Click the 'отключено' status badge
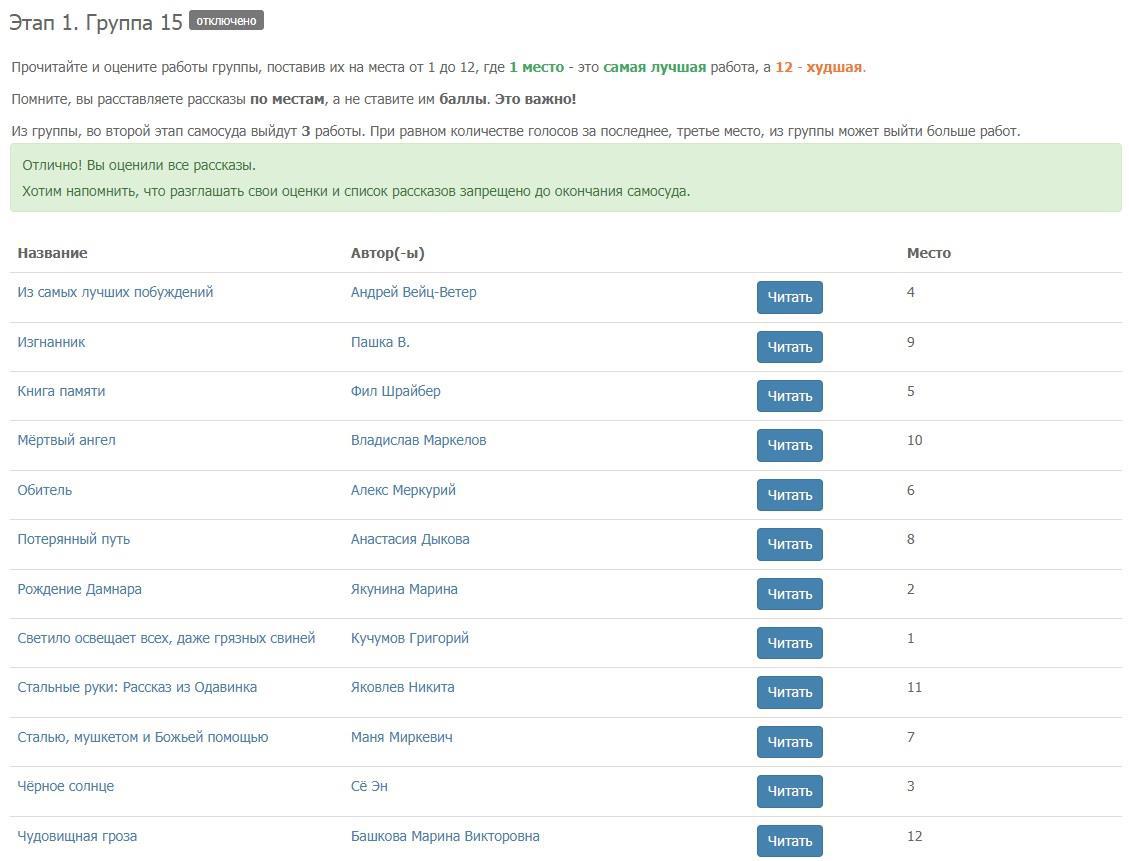 point(226,21)
